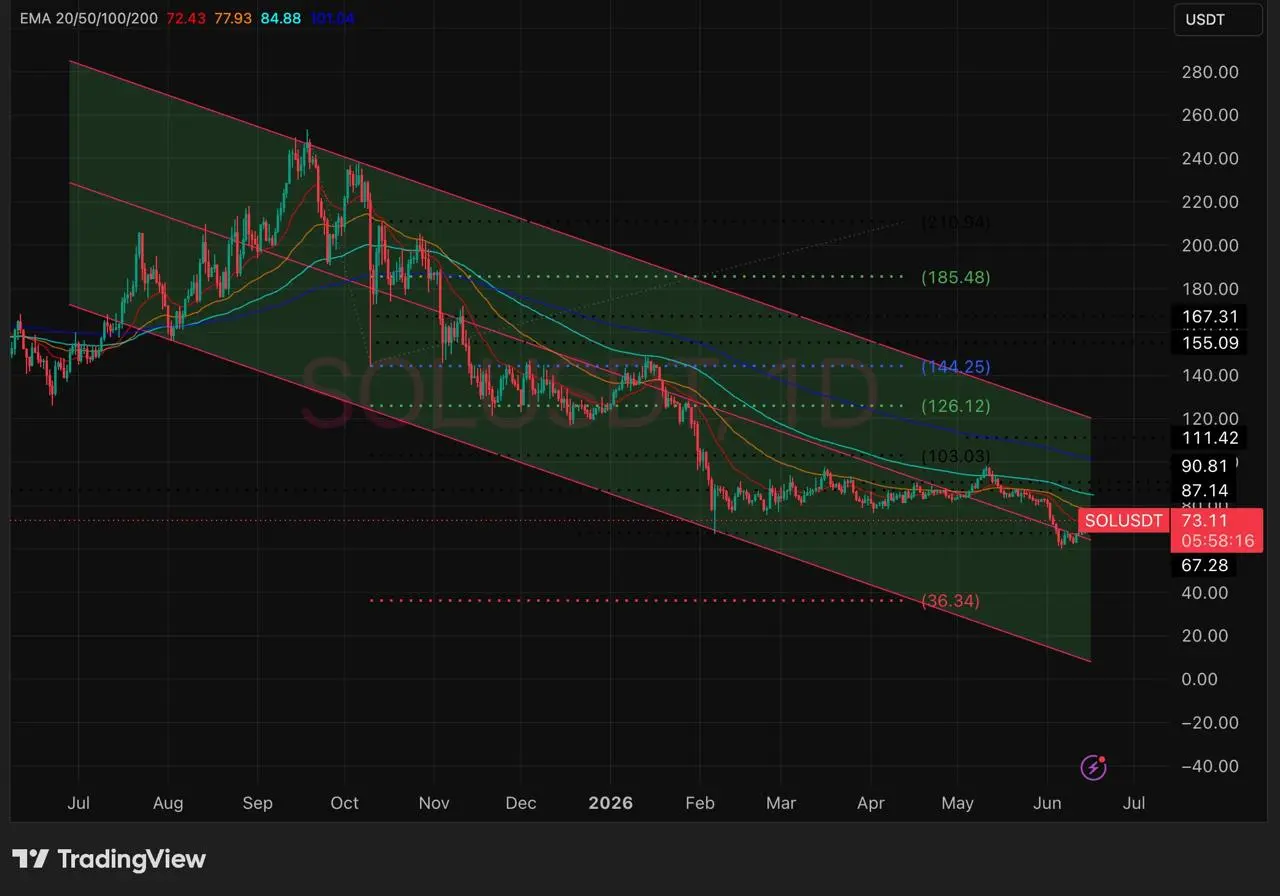Click 200.00 on the price scale
Viewport: 1280px width, 896px height.
pos(1209,246)
